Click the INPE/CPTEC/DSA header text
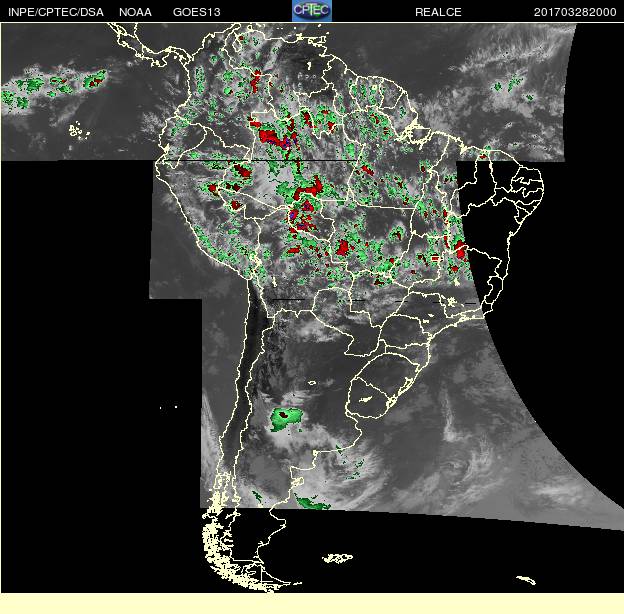This screenshot has height=614, width=624. 56,12
